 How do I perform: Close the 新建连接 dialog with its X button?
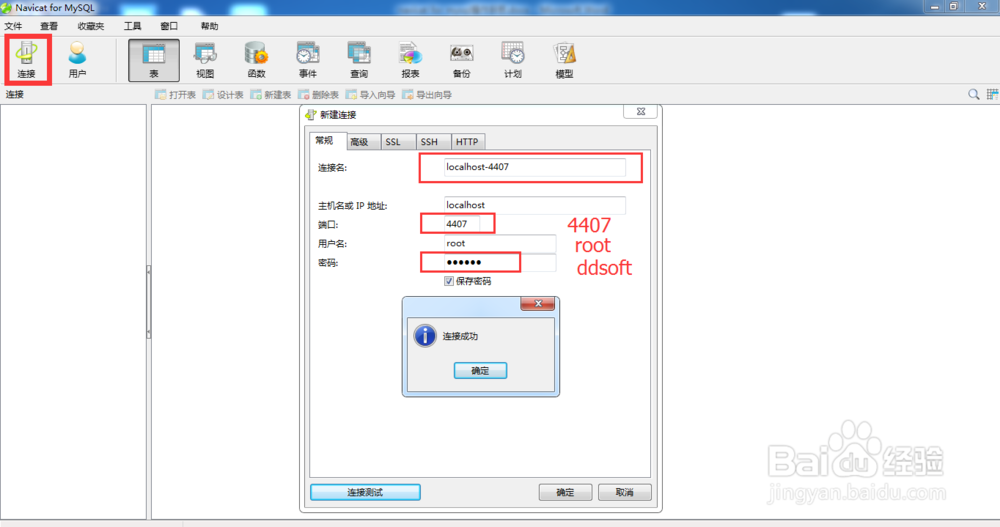[x=641, y=111]
